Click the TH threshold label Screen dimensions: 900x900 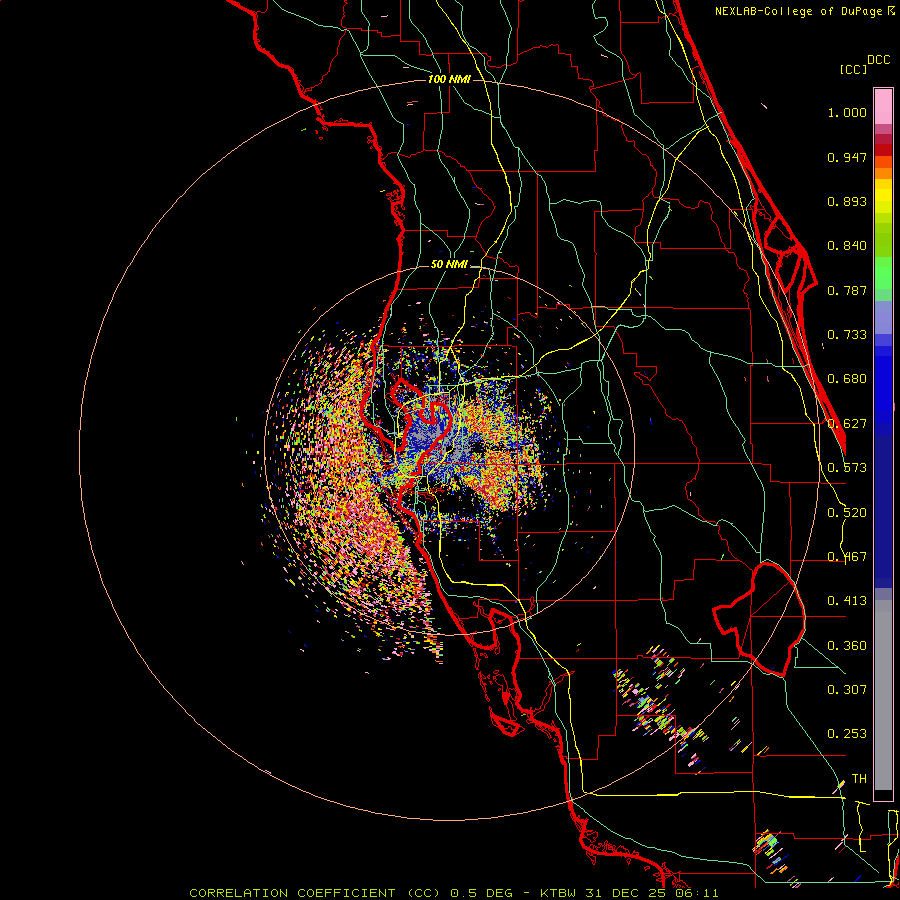859,779
